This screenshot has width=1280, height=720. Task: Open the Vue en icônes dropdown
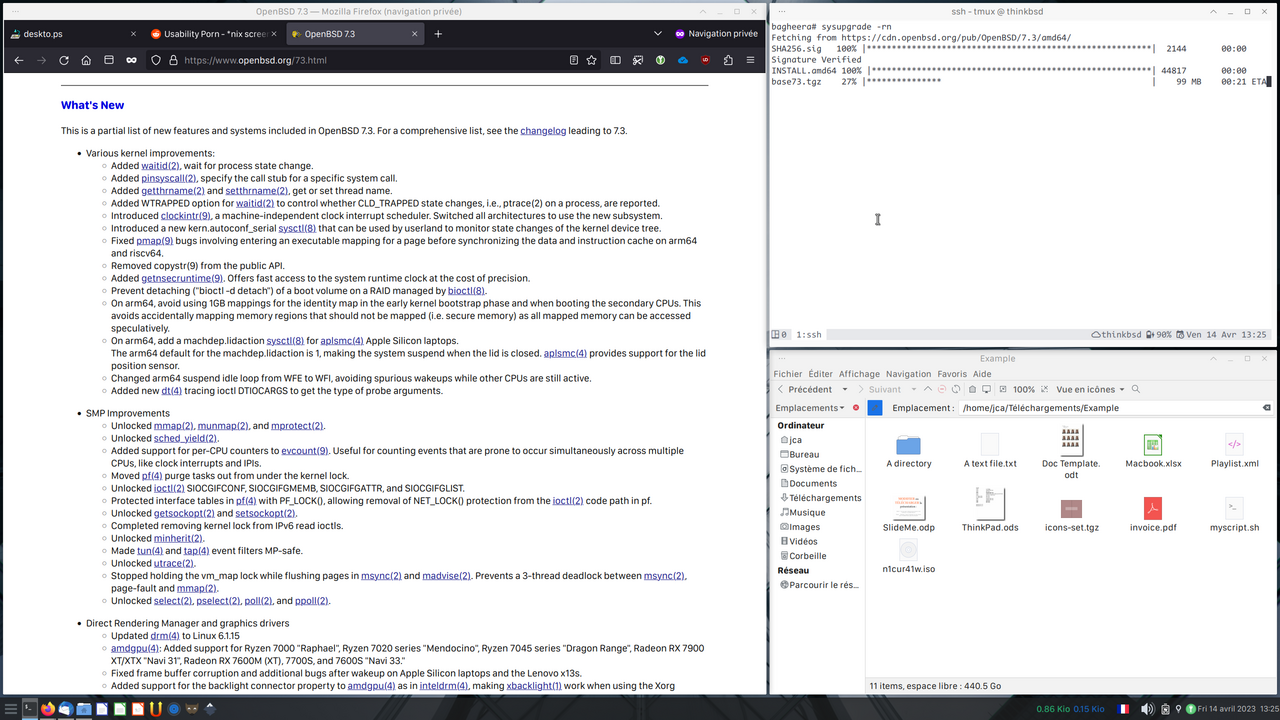[1090, 389]
